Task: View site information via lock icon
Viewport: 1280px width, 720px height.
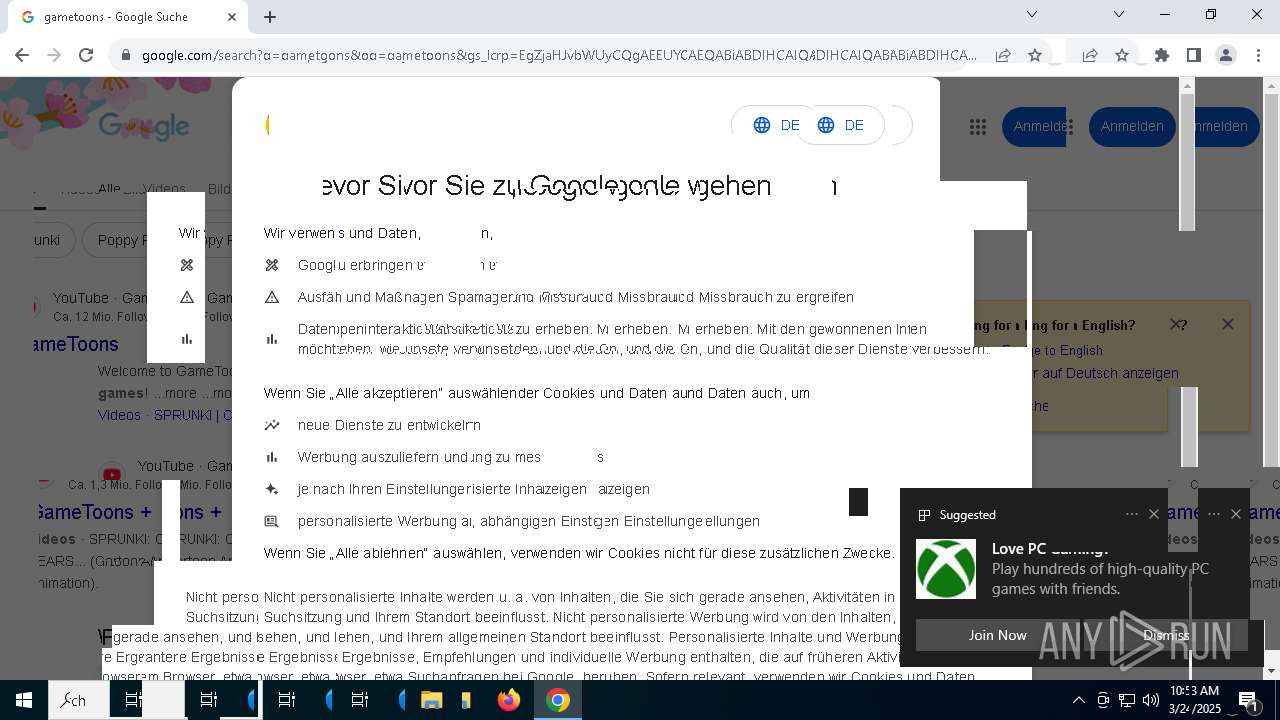Action: (126, 55)
